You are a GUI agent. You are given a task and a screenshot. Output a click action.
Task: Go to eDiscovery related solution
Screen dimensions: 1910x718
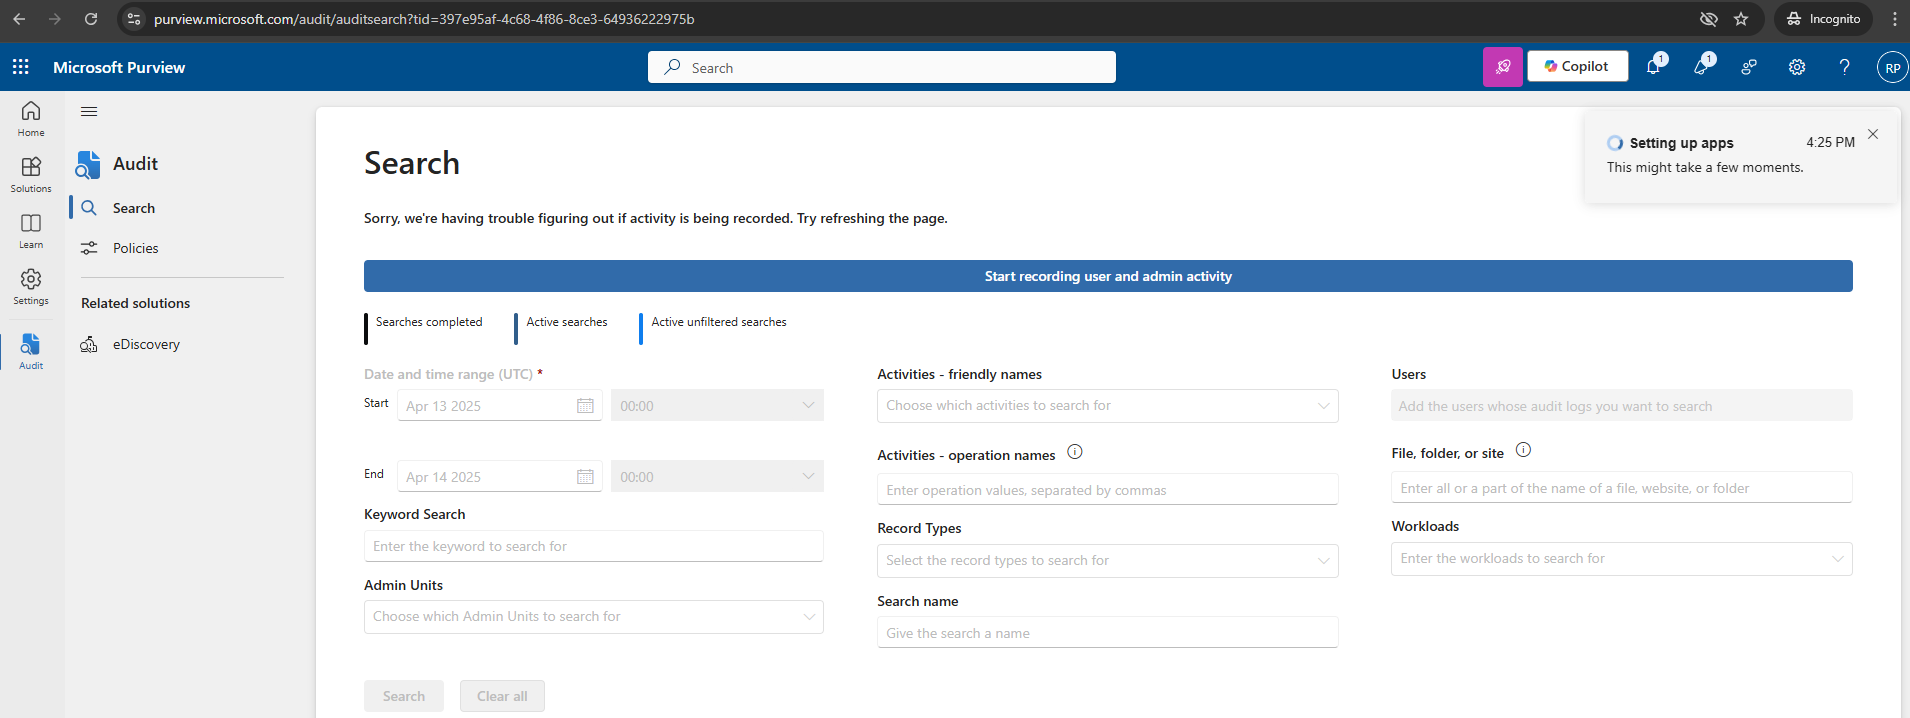[x=146, y=344]
